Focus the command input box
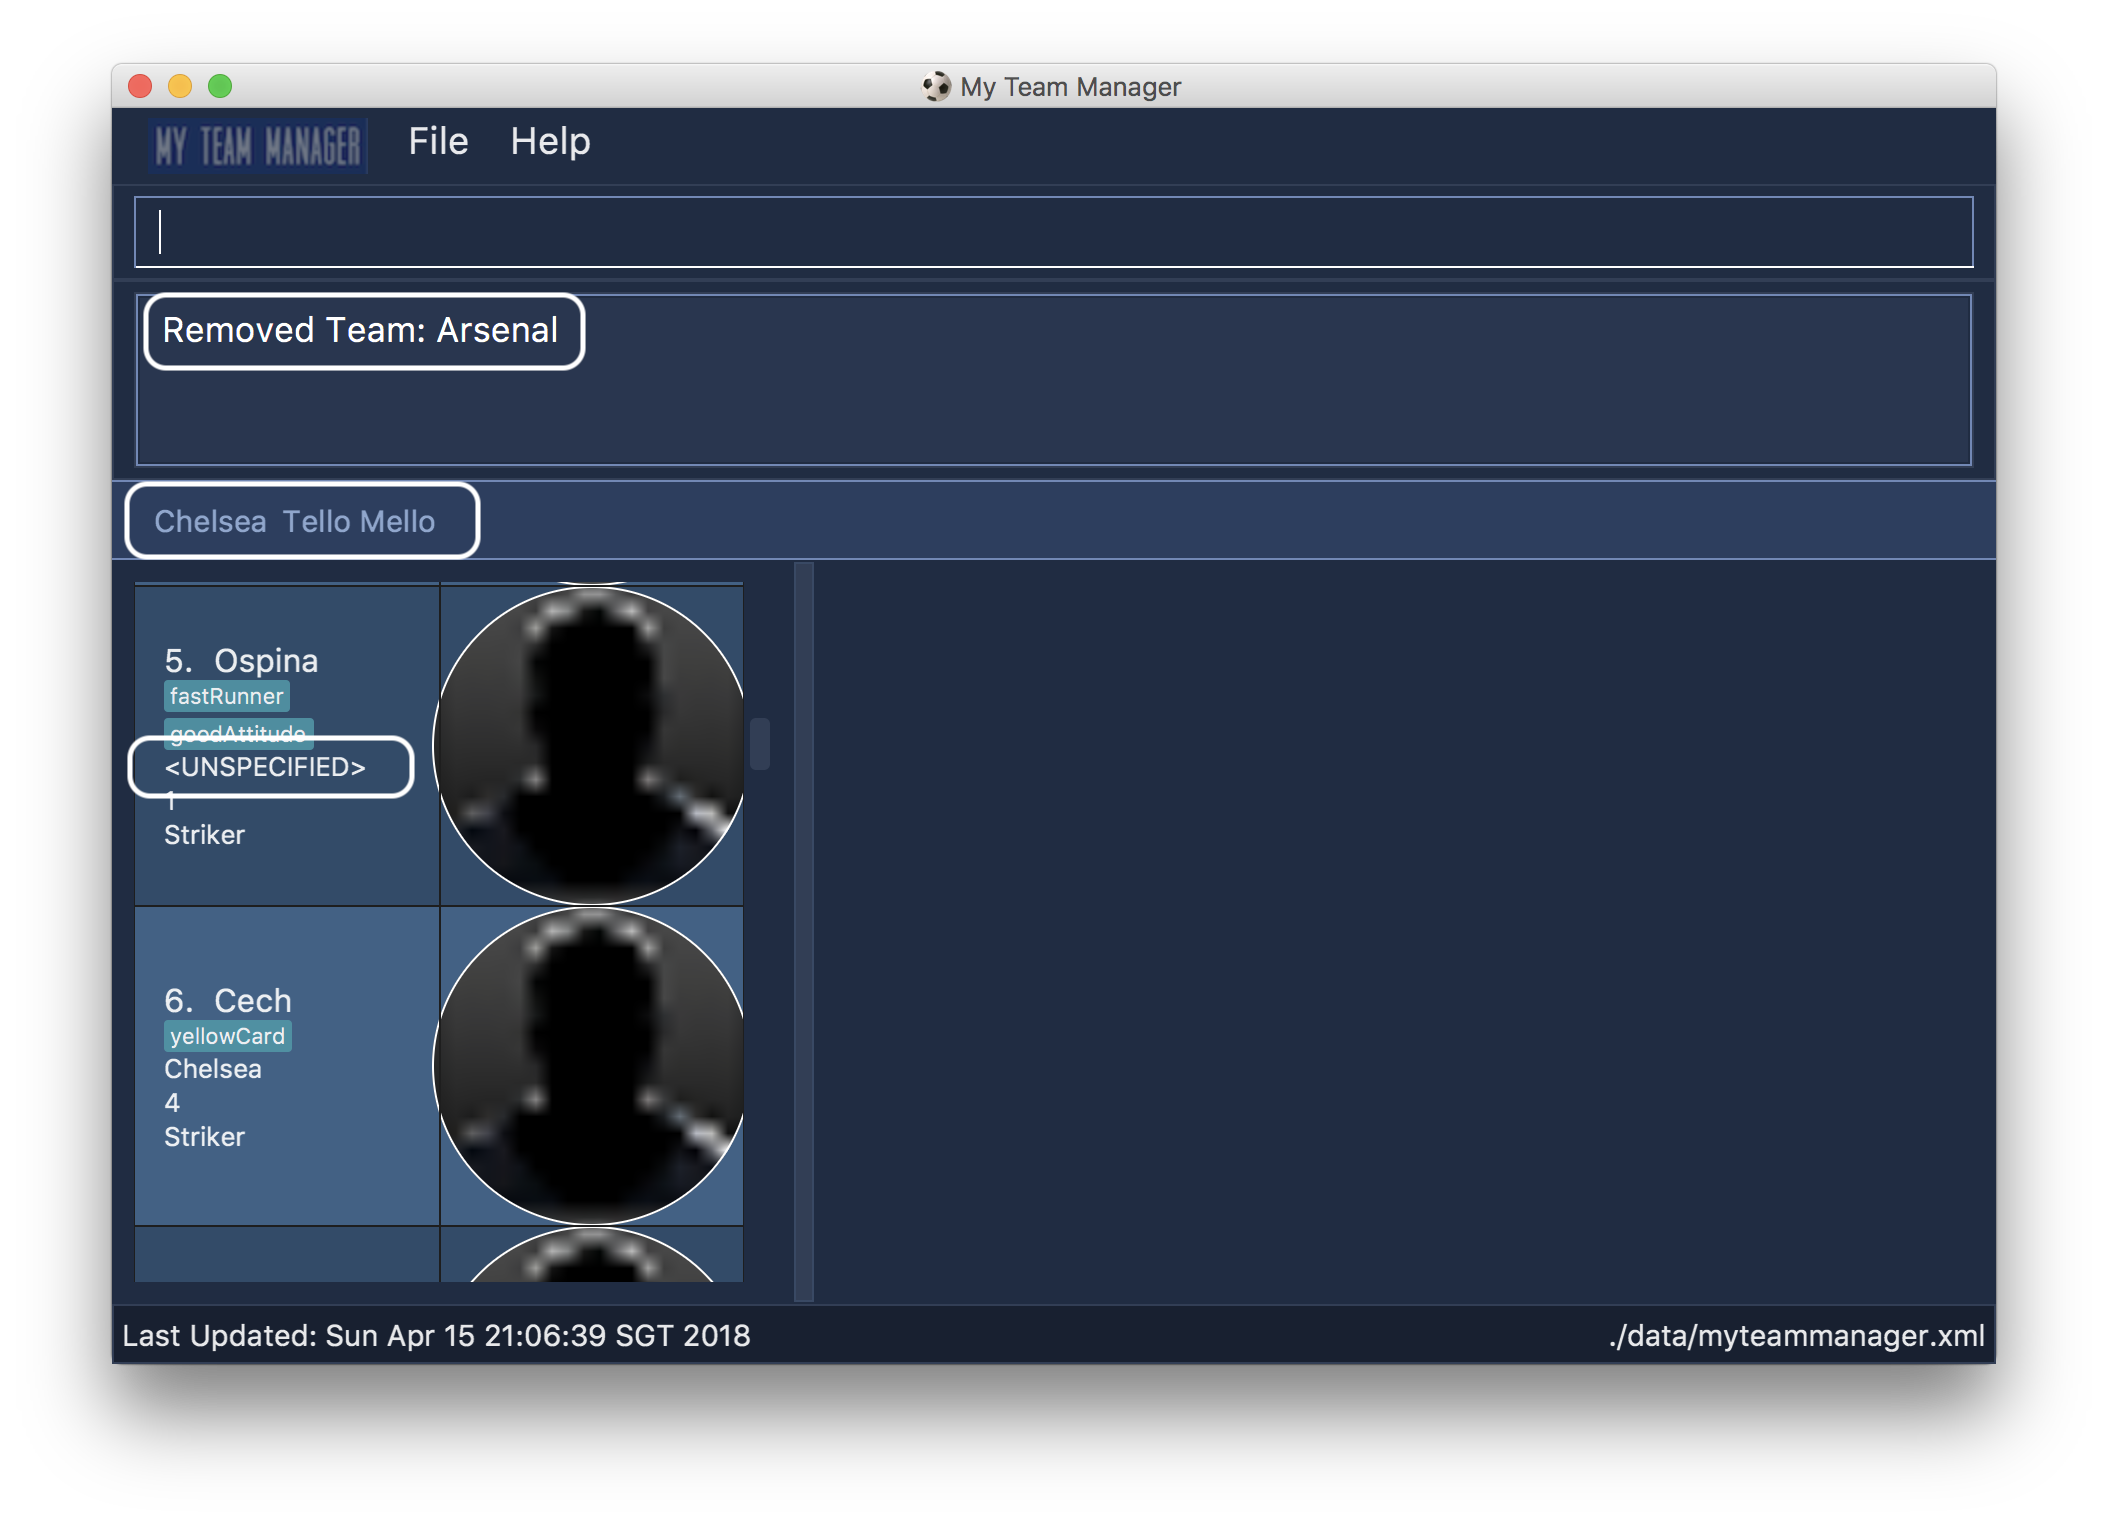Viewport: 2108px width, 1524px height. (1053, 232)
